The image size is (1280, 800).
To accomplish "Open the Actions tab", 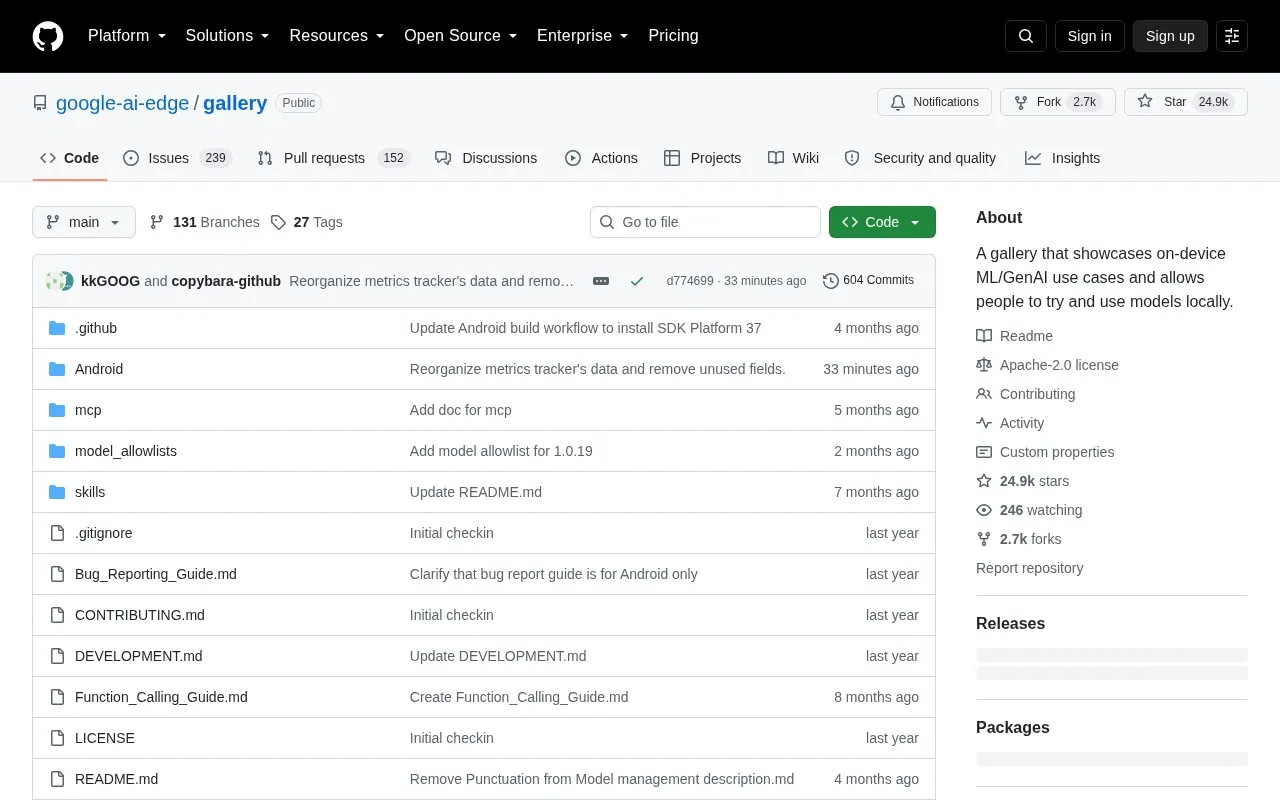I will coord(601,158).
